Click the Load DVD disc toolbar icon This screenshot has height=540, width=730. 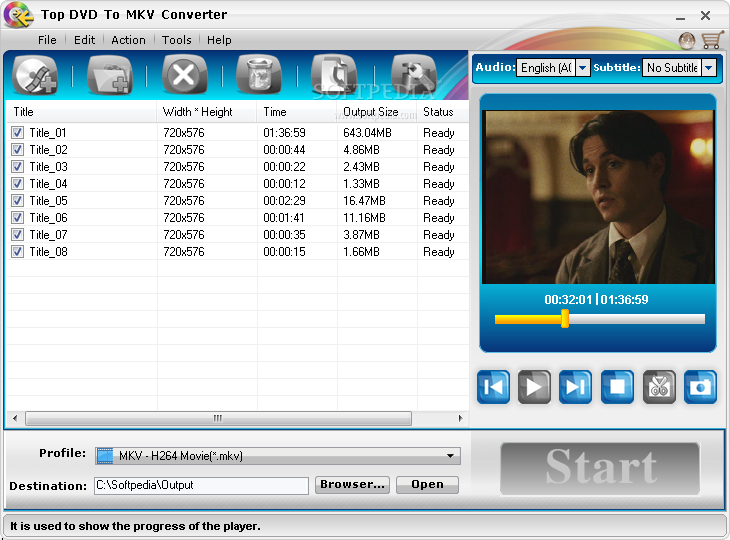[x=35, y=75]
